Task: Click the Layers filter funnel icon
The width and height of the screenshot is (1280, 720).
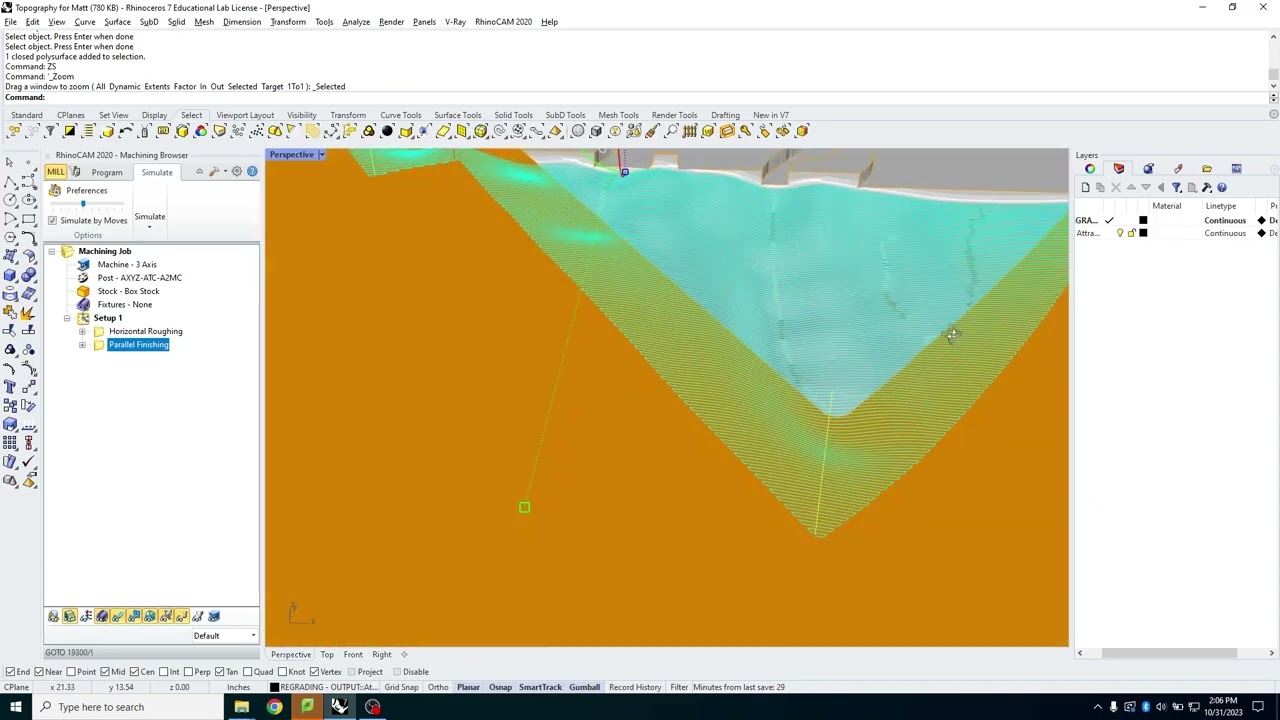Action: coord(1176,187)
